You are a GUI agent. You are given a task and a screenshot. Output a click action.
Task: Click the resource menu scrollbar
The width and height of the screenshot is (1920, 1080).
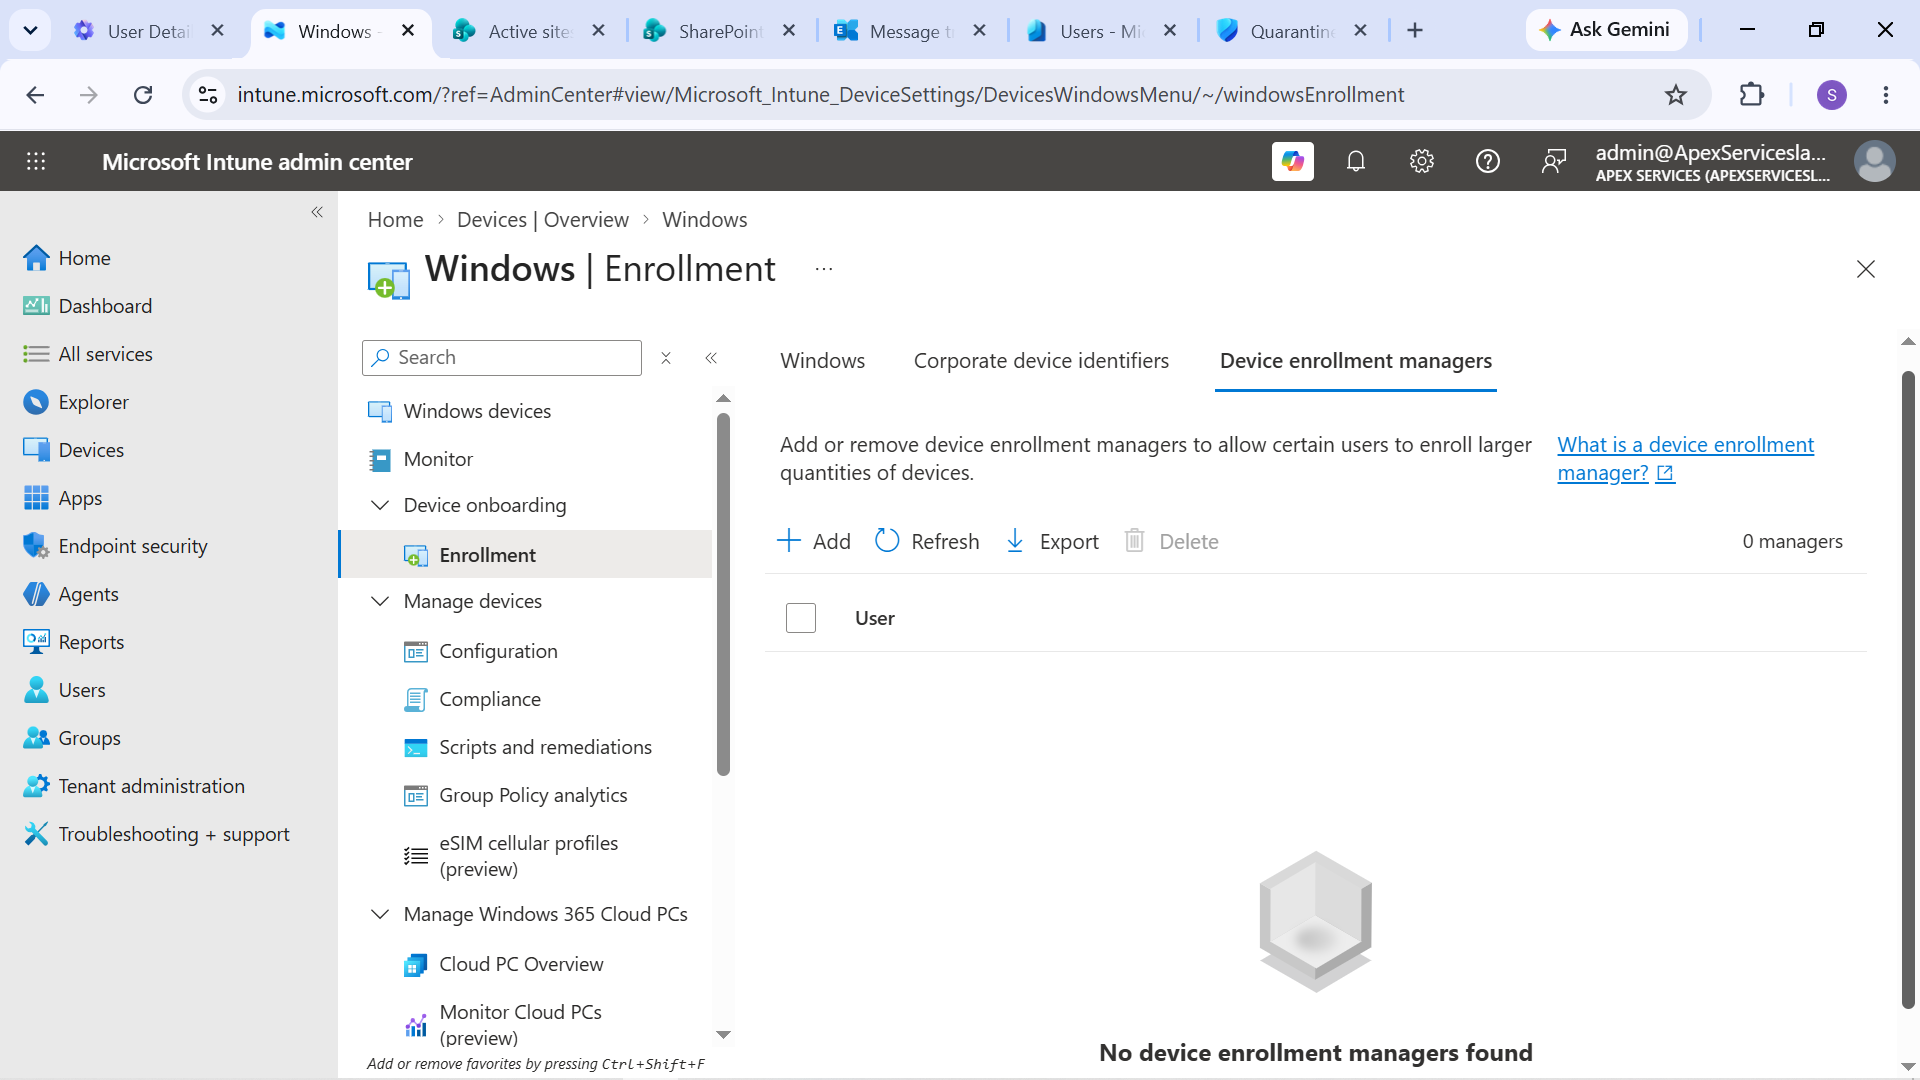[x=723, y=595]
